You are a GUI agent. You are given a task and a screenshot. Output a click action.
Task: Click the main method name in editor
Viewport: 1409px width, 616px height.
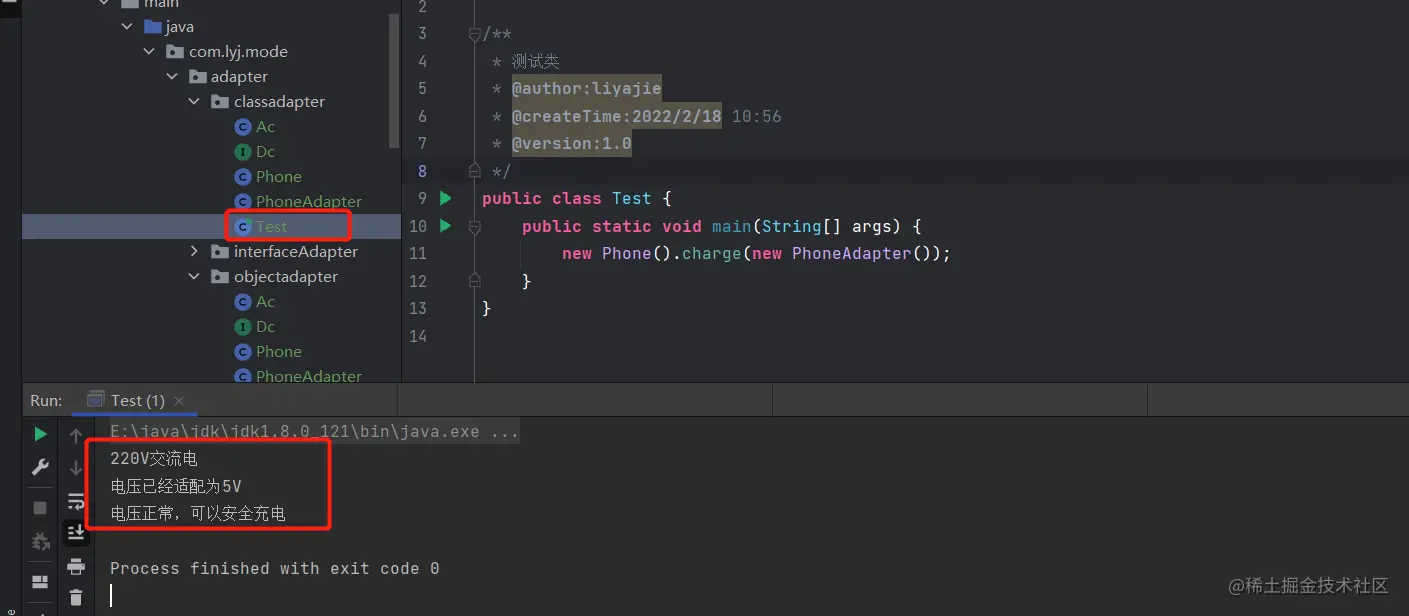click(732, 226)
